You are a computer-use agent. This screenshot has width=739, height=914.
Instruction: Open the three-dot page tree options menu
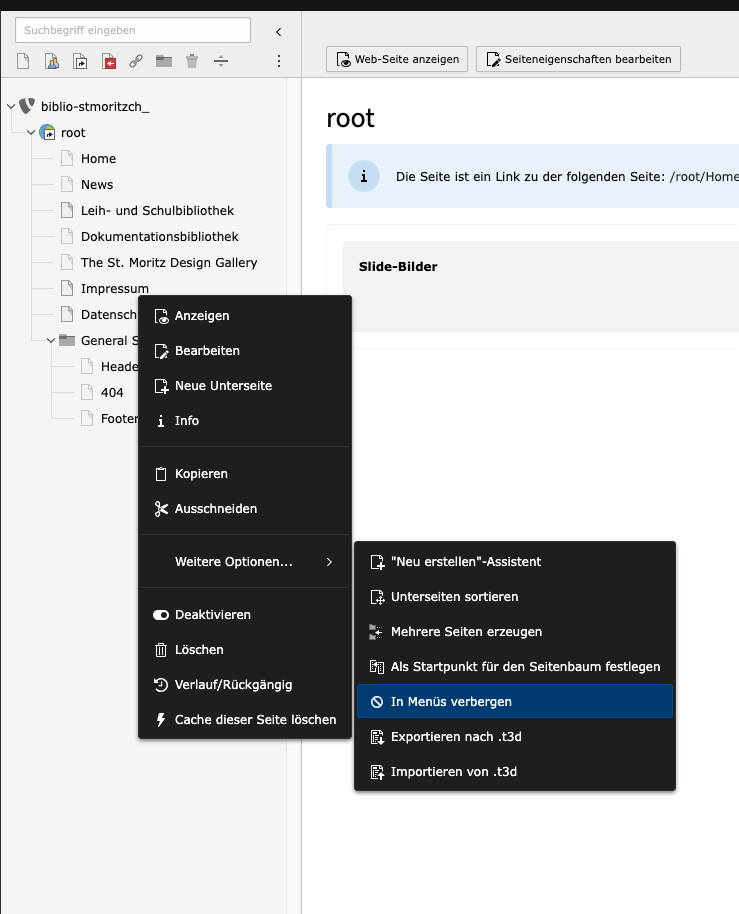tap(279, 62)
